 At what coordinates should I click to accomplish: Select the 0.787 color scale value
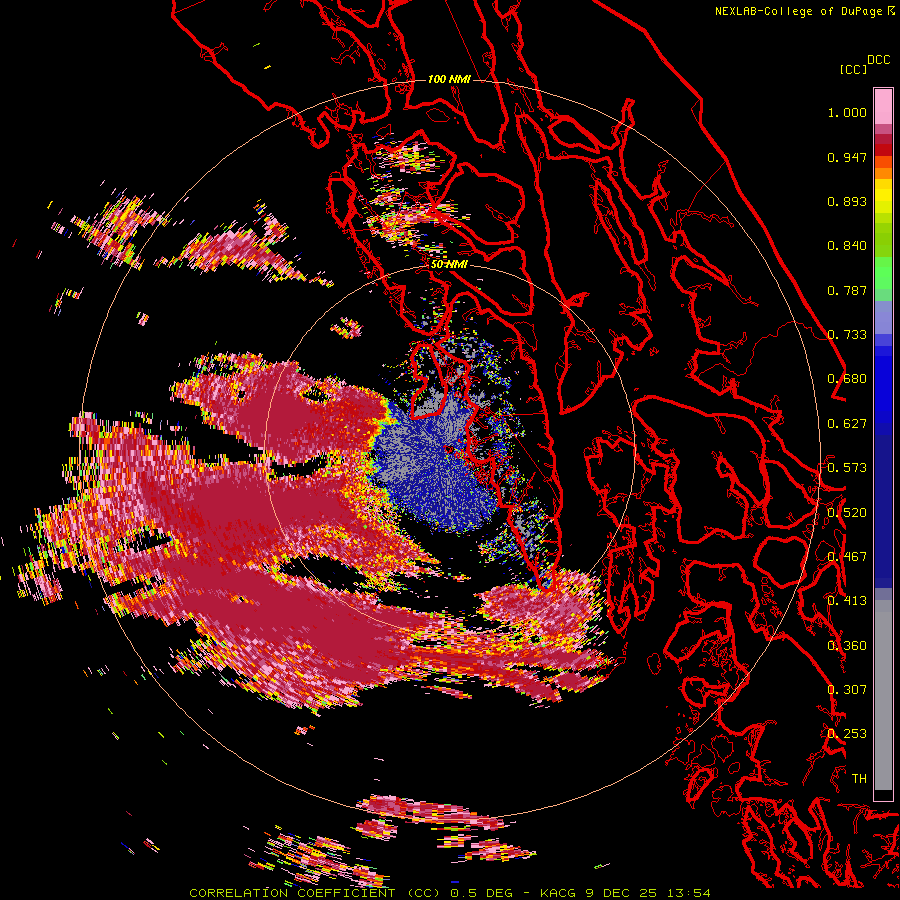(847, 290)
